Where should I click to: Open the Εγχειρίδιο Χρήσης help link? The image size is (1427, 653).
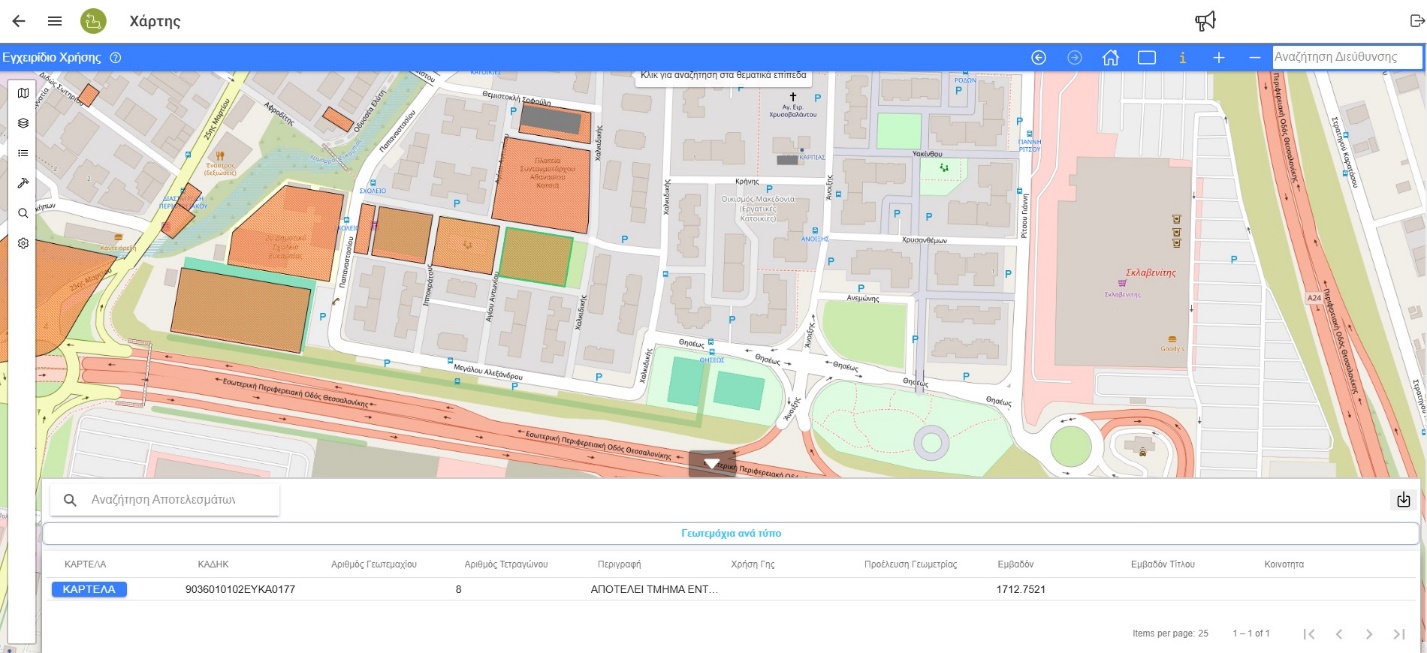[52, 57]
